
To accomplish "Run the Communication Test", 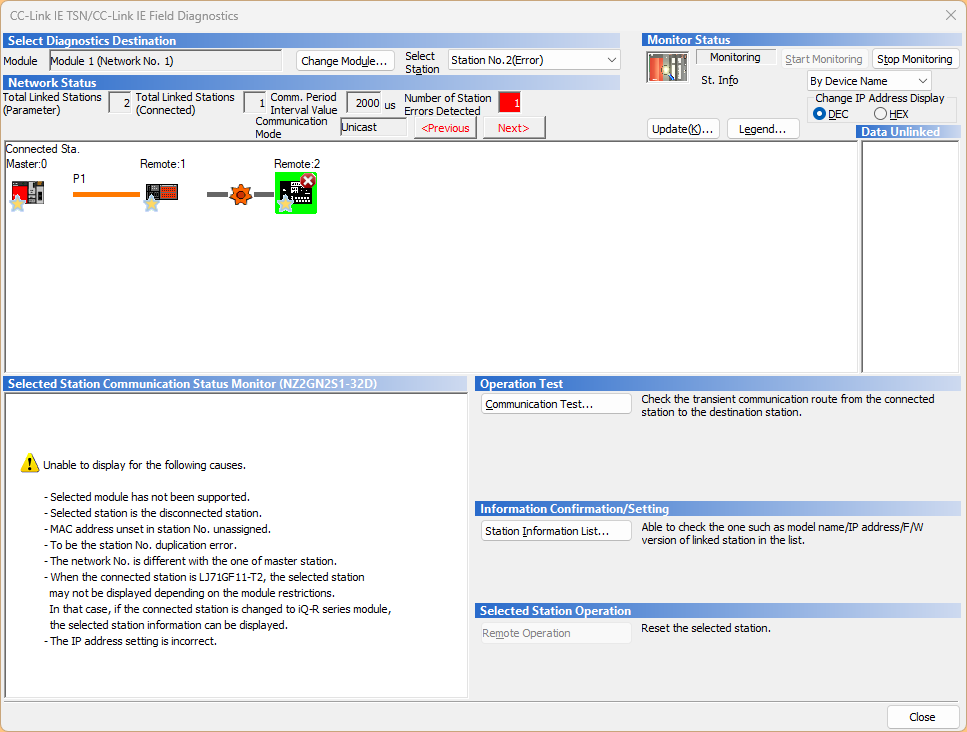I will 556,404.
